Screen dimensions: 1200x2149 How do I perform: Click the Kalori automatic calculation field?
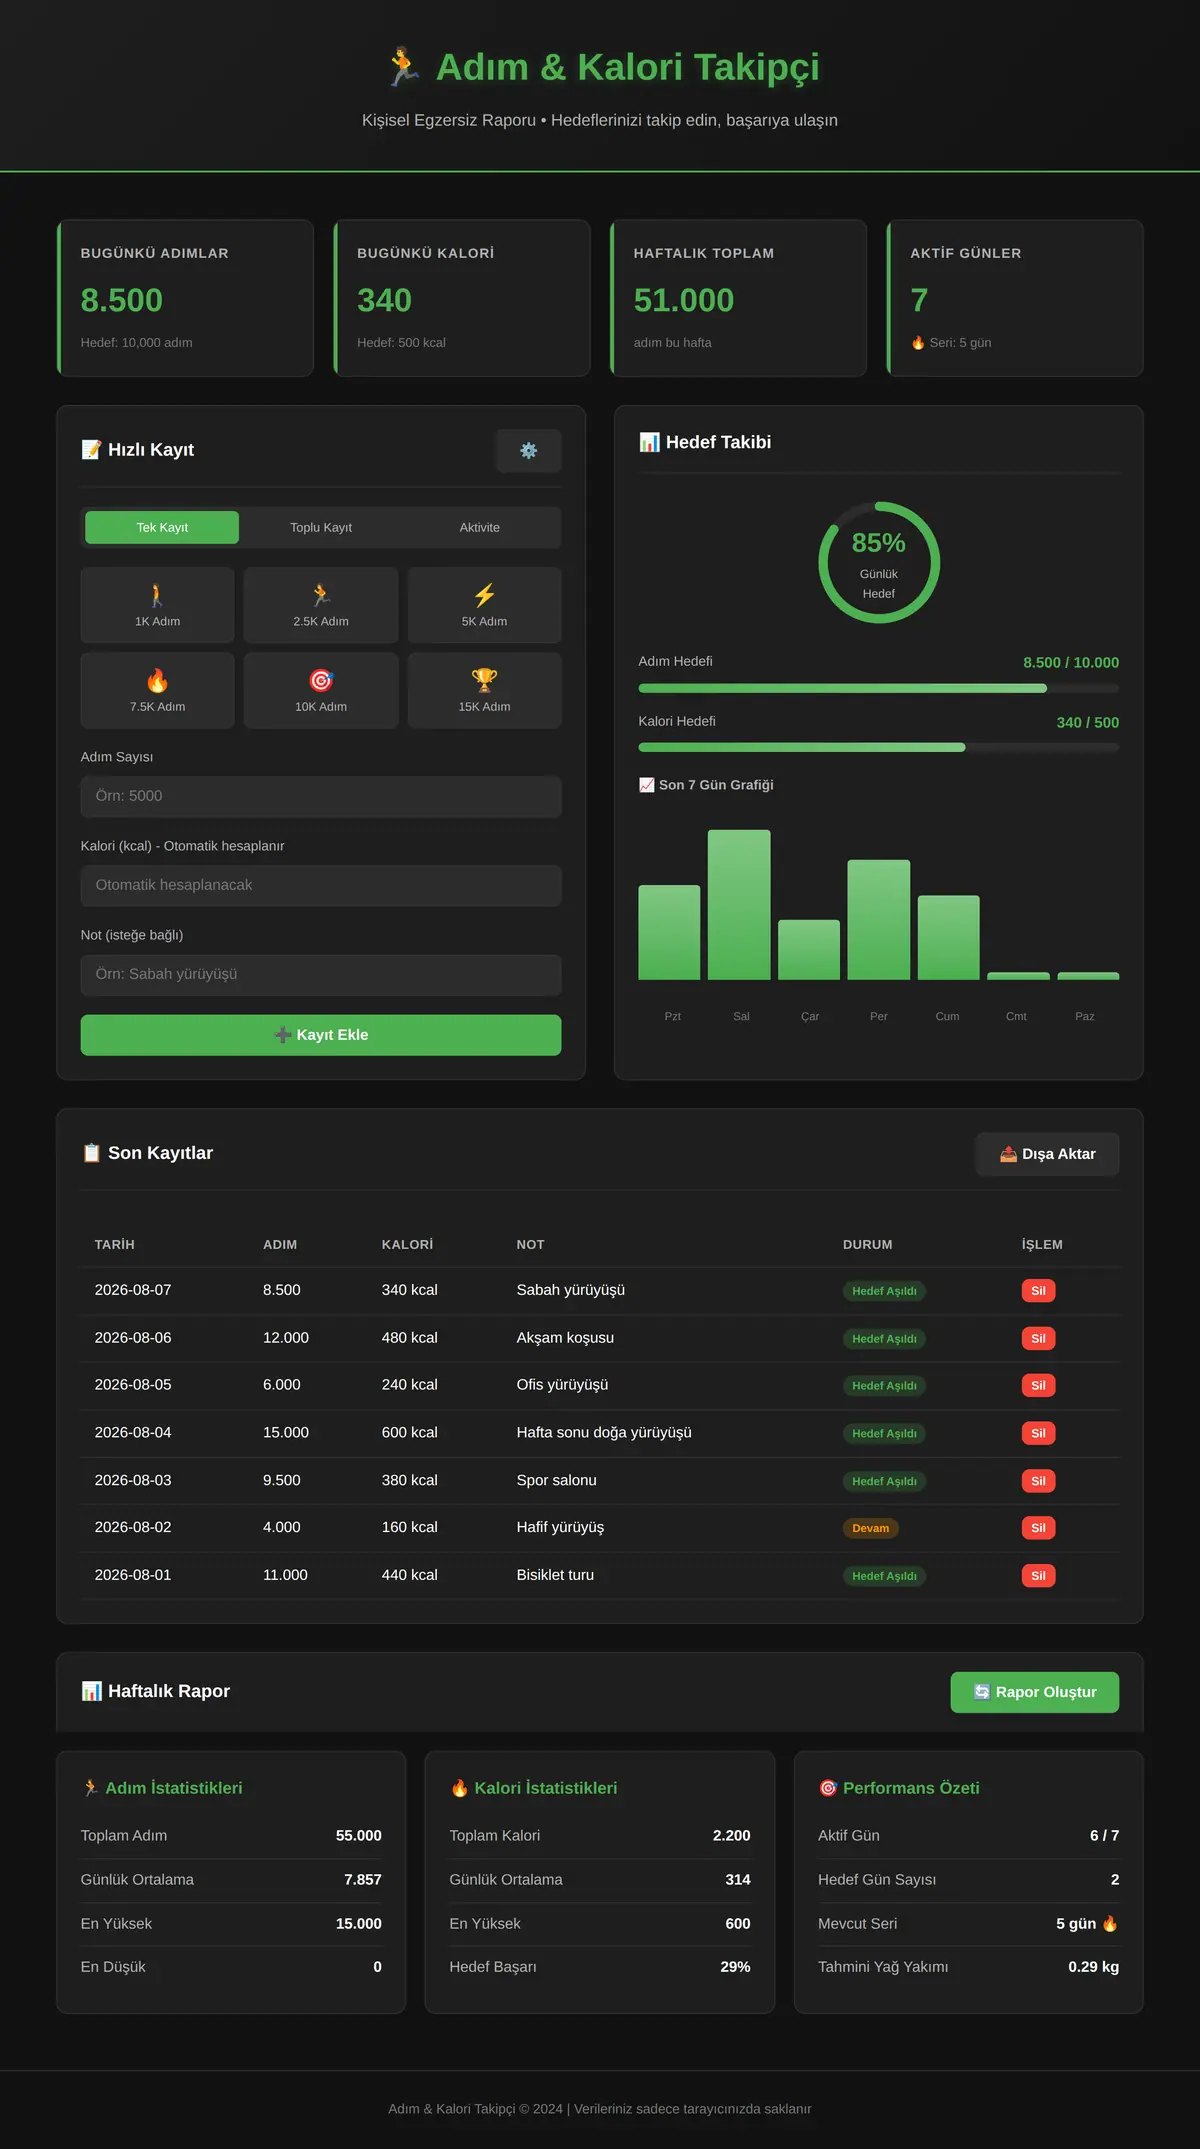321,886
